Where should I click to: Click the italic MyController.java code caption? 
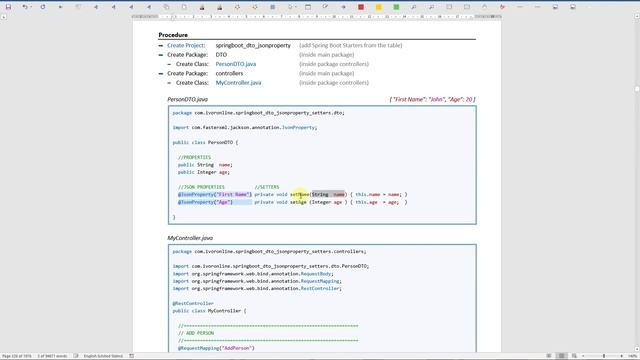[190, 238]
